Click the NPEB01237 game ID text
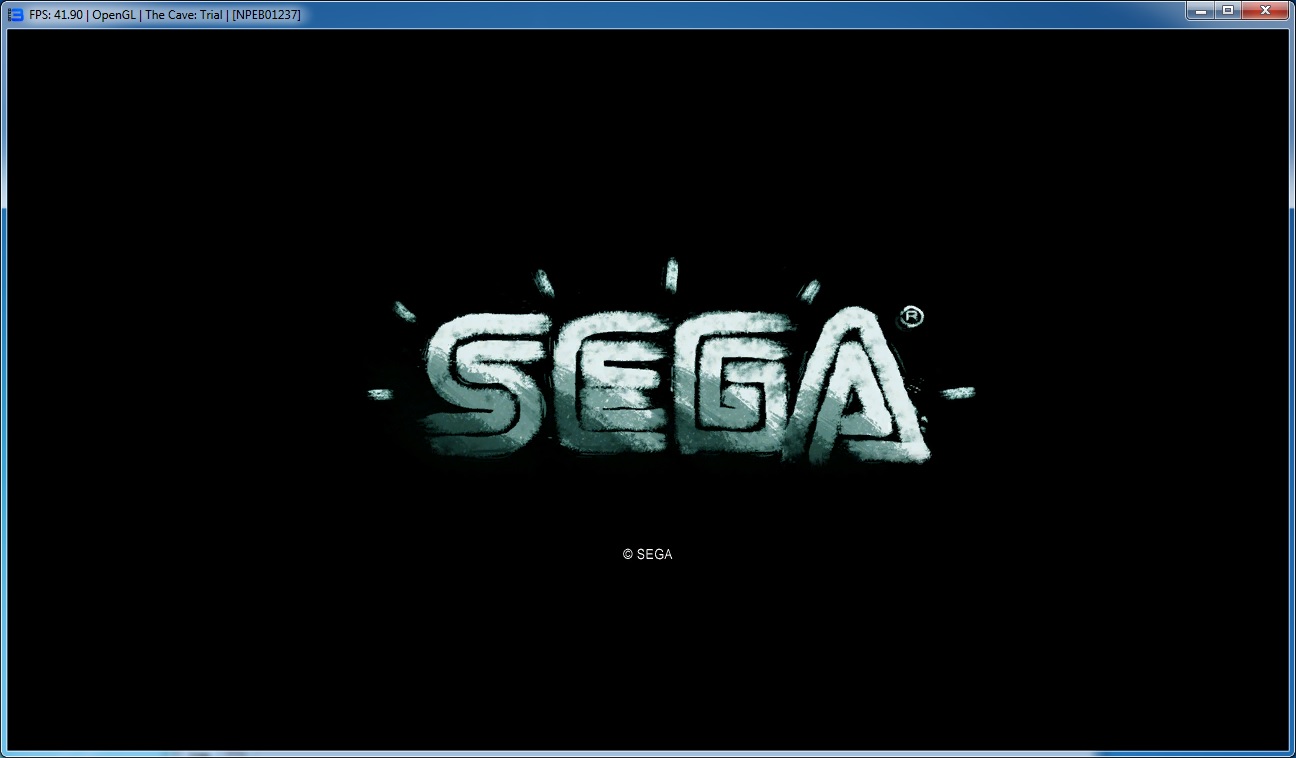This screenshot has height=758, width=1296. tap(266, 15)
